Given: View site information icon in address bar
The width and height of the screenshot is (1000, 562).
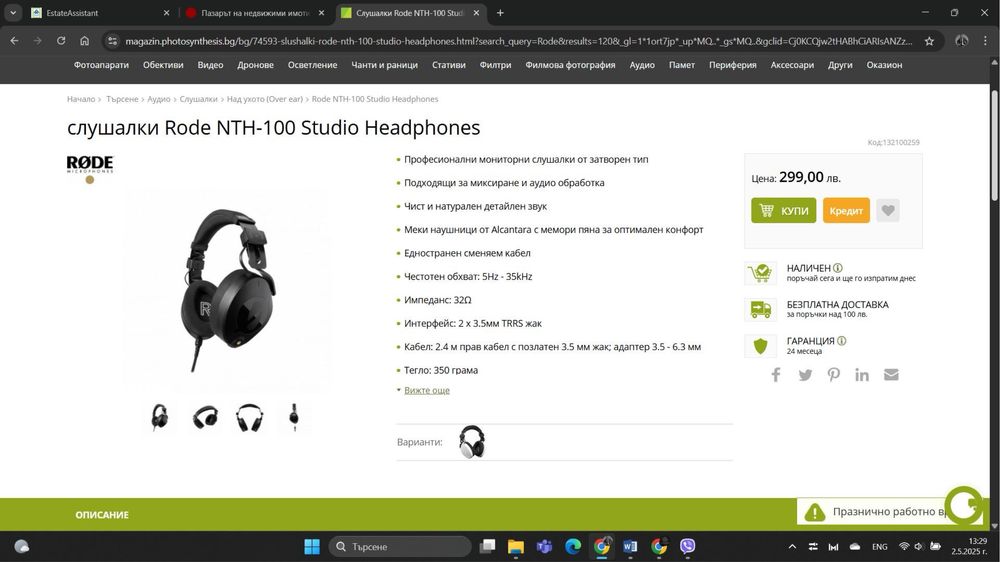Looking at the screenshot, I should (112, 41).
